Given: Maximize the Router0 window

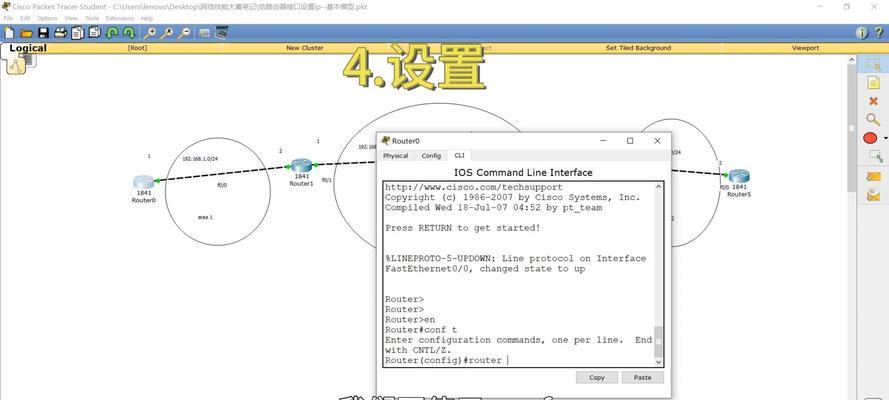Looking at the screenshot, I should coord(630,141).
